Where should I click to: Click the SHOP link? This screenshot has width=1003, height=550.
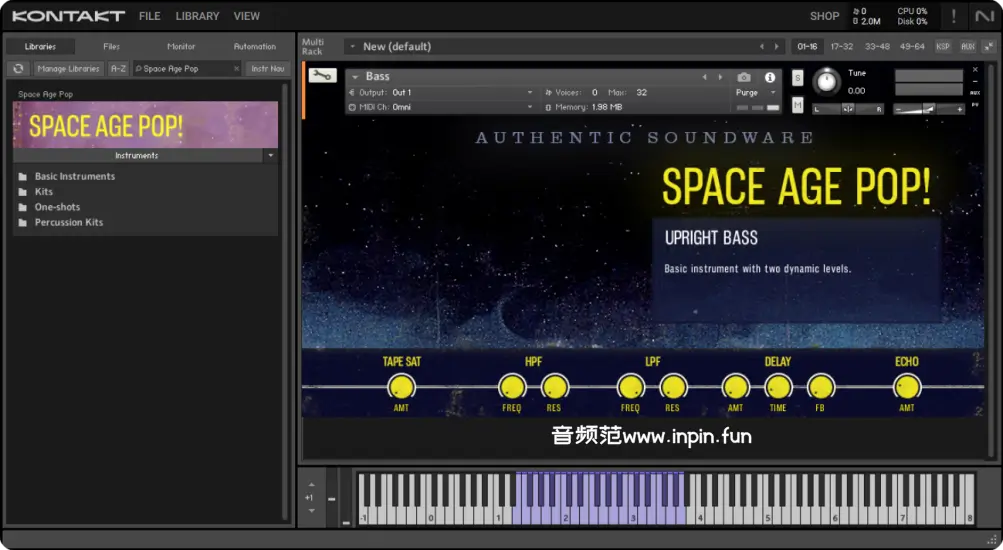click(x=824, y=16)
